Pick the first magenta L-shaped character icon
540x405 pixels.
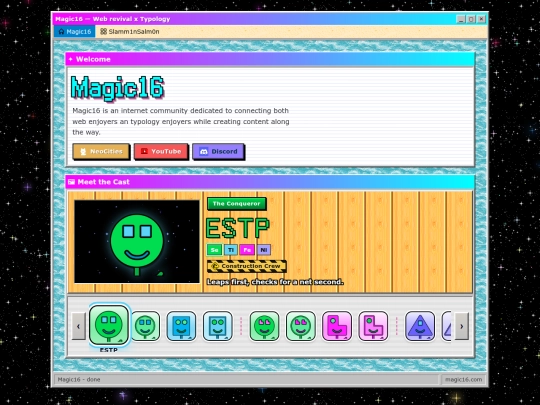pos(337,326)
